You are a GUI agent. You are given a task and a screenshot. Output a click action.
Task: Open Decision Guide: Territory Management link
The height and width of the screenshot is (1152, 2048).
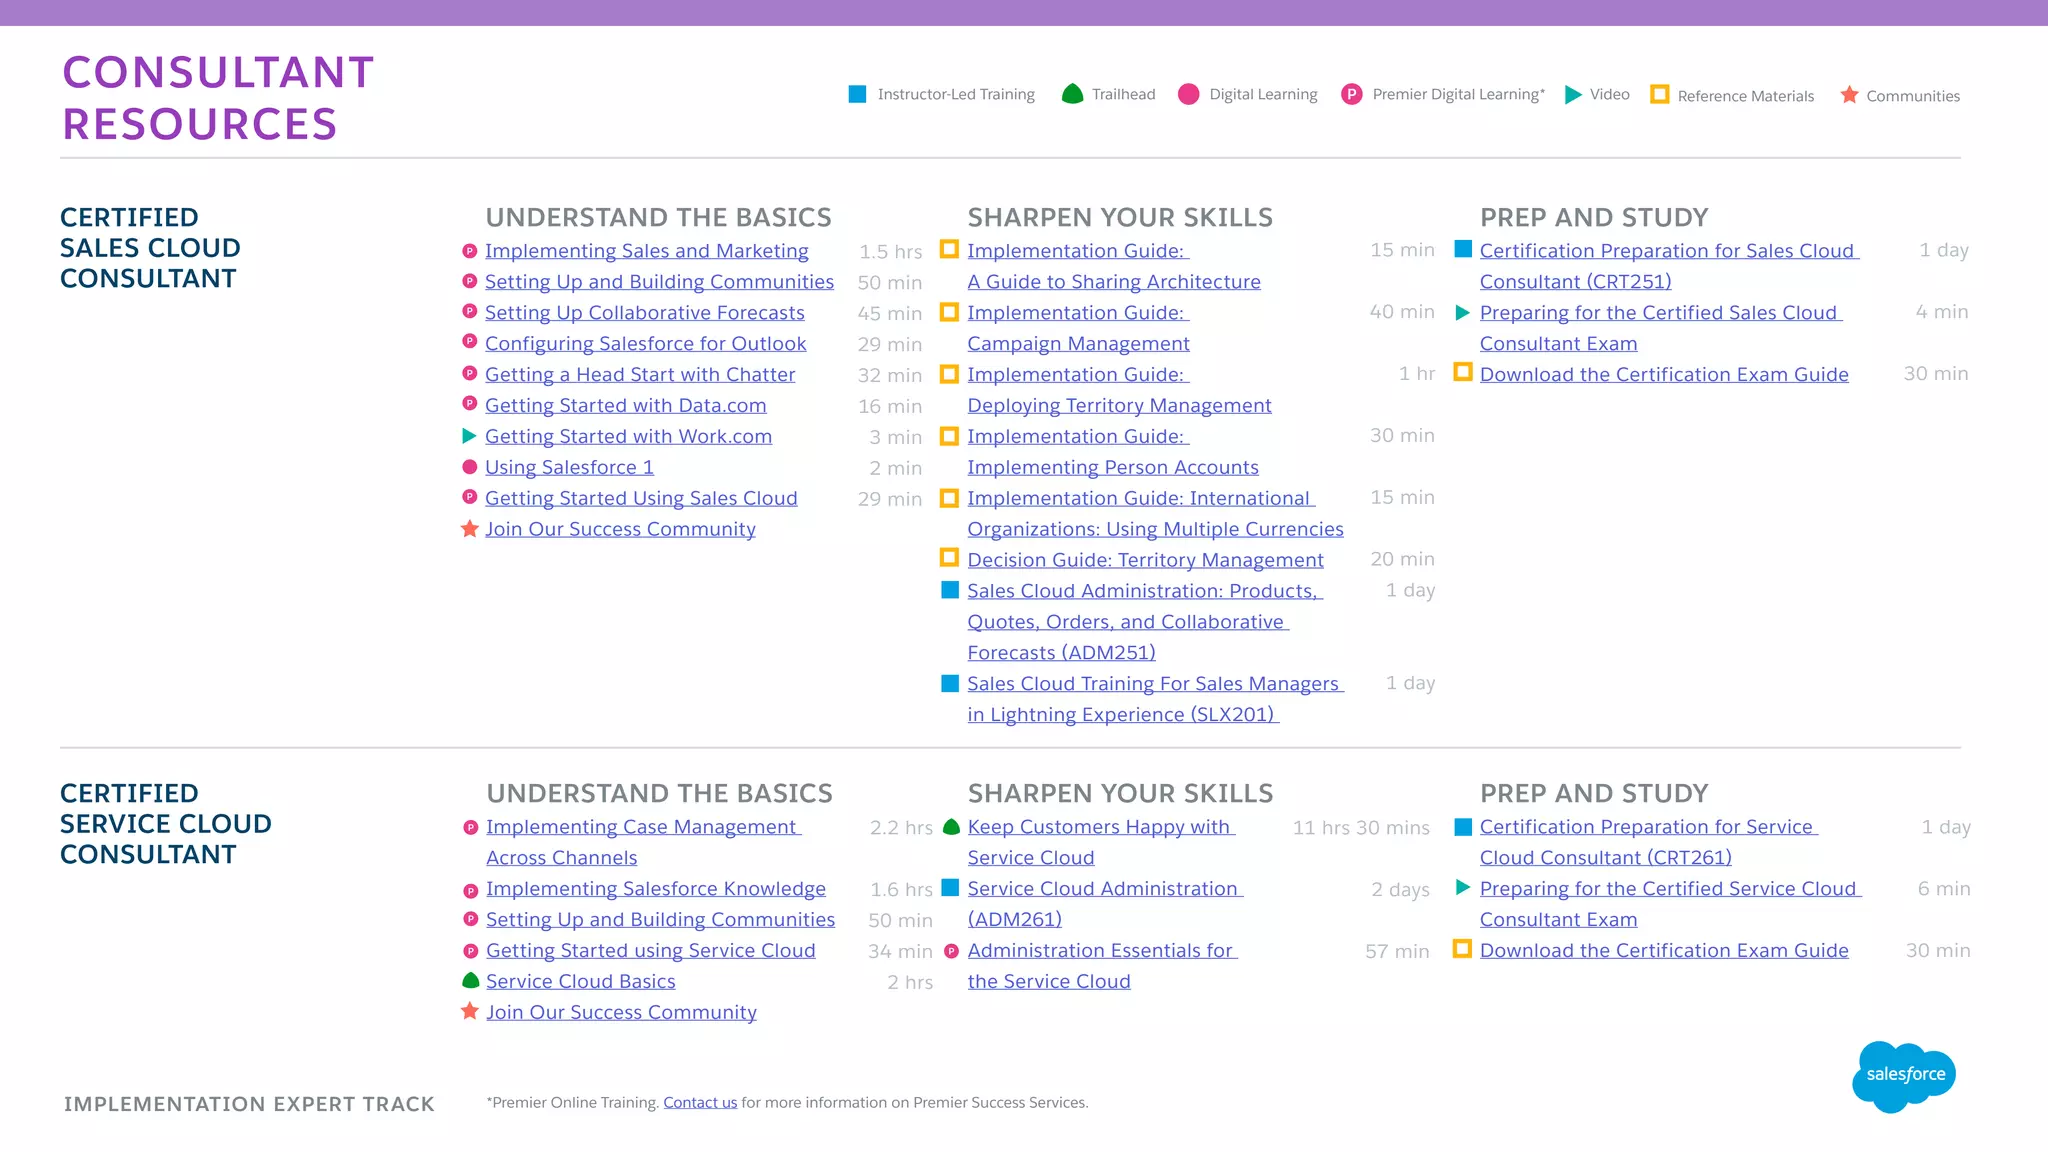click(1145, 560)
